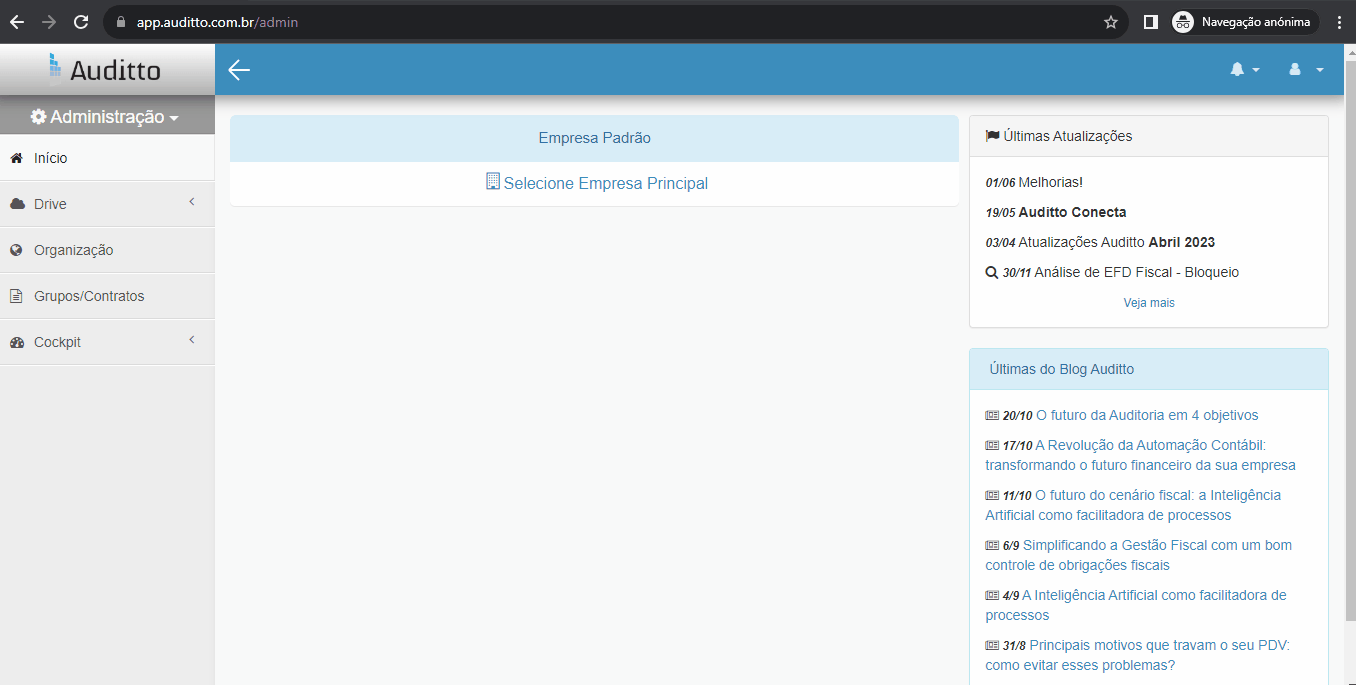Click the padlock site info icon

121,22
